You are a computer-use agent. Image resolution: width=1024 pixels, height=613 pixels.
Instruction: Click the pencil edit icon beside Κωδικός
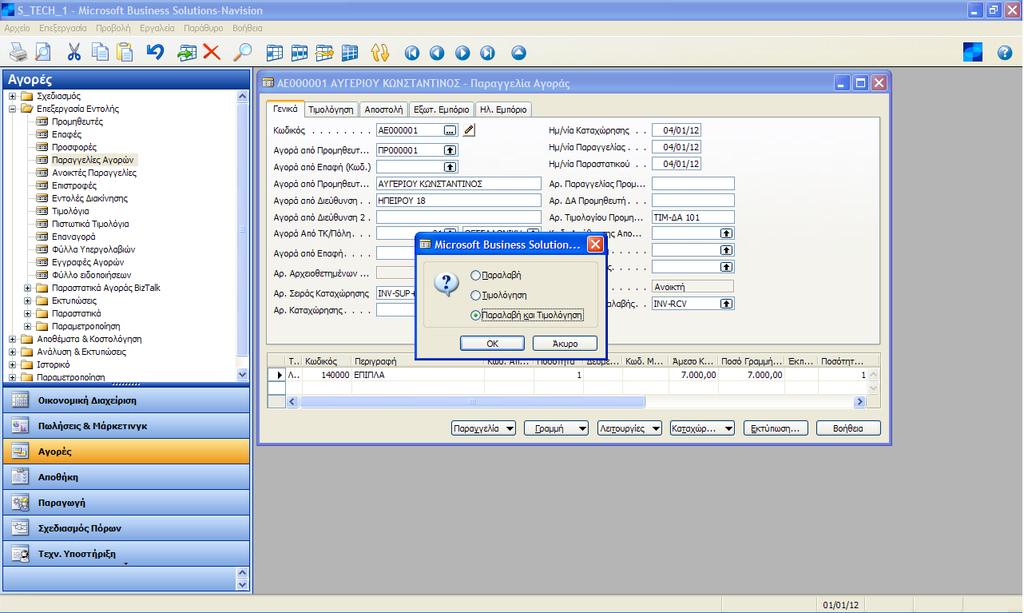(469, 131)
